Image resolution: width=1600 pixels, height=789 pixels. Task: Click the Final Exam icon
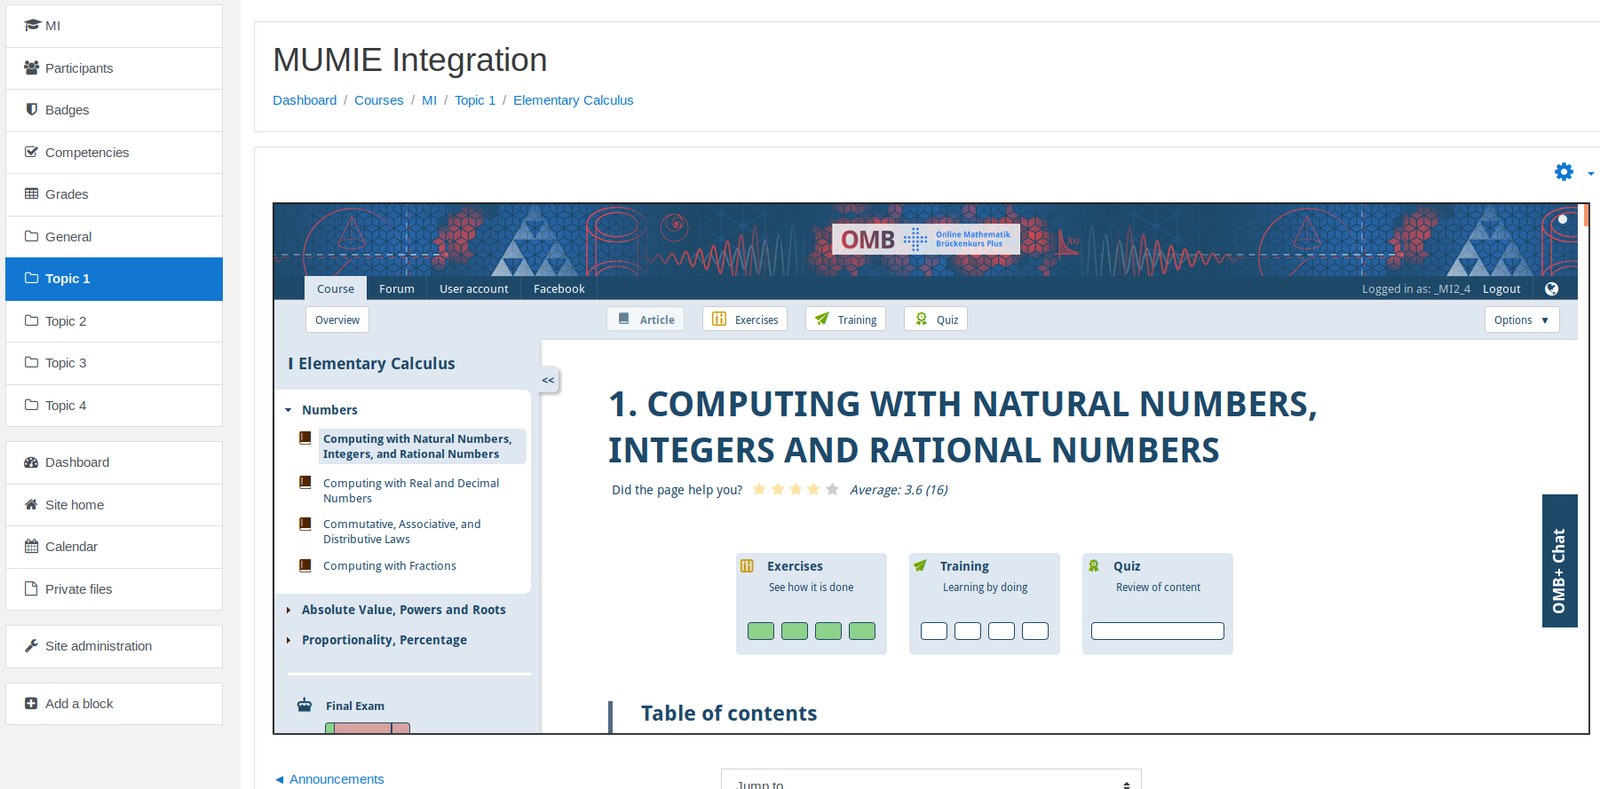(x=305, y=705)
